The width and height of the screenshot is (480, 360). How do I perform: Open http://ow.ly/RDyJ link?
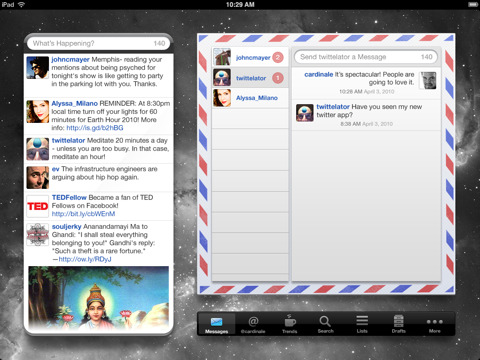point(85,259)
